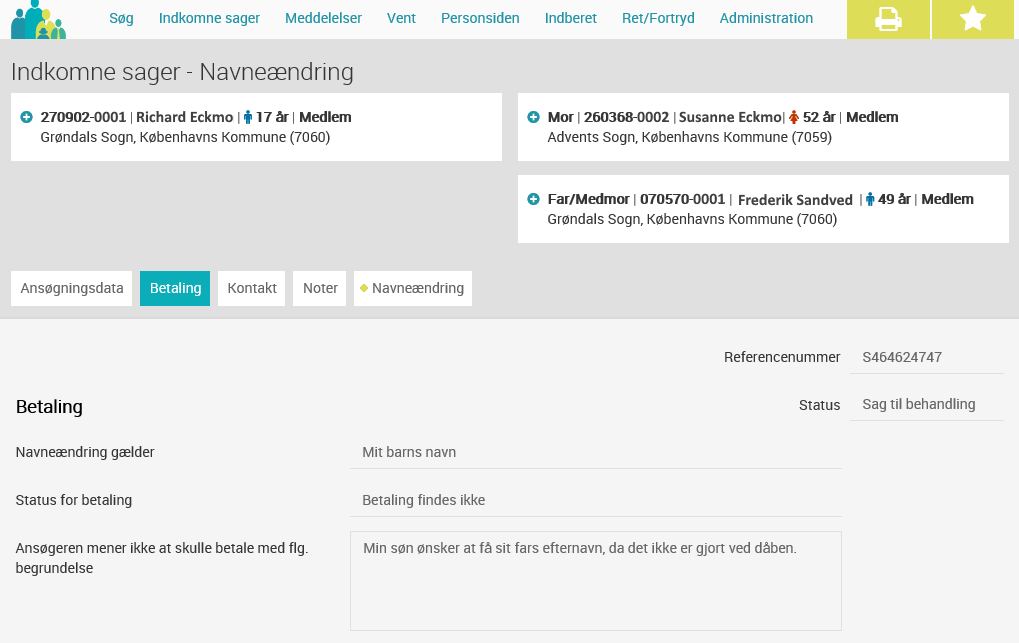
Task: Click the family logo icon
Action: tap(38, 20)
